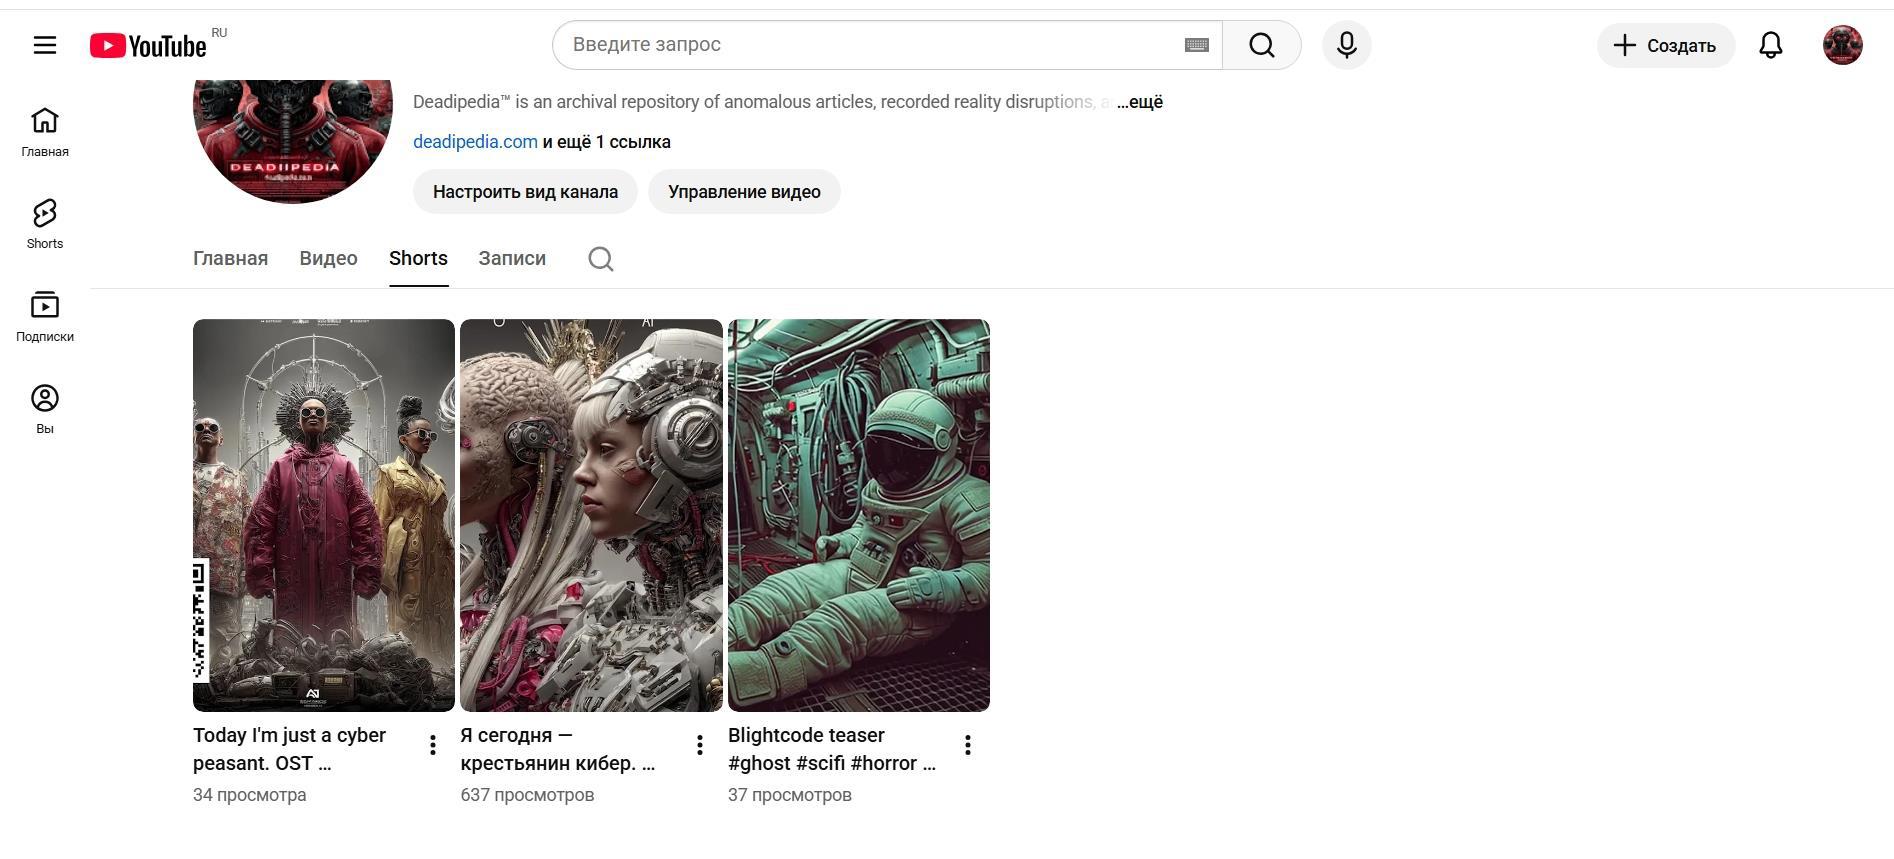This screenshot has width=1894, height=859.
Task: Go to Shorts in sidebar
Action: coord(45,223)
